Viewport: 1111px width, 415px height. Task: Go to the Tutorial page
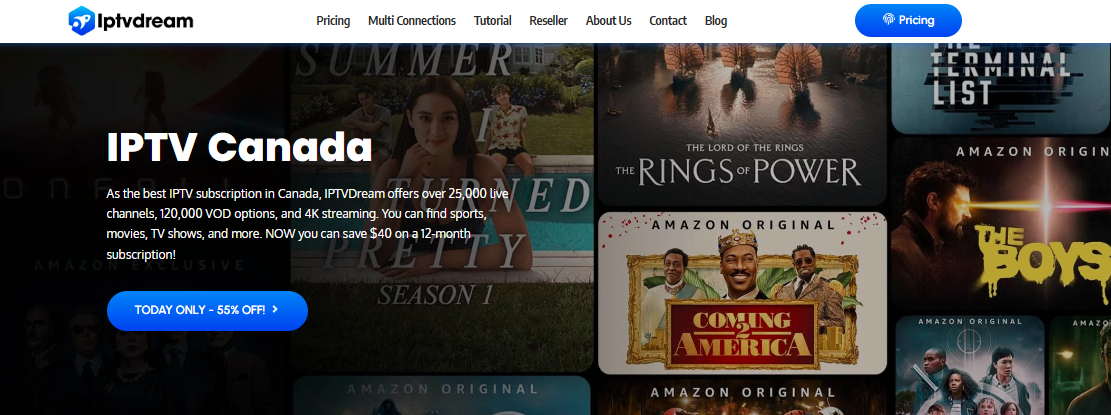[x=492, y=21]
